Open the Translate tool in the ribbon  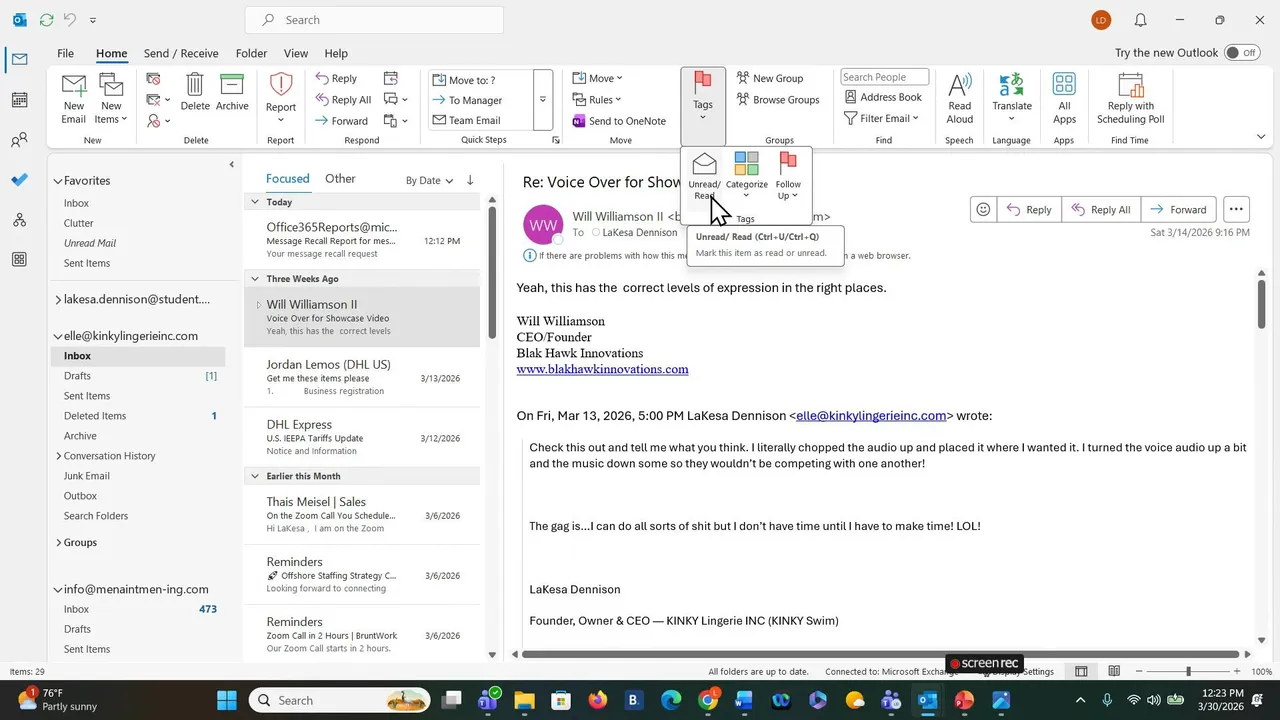tap(1012, 98)
